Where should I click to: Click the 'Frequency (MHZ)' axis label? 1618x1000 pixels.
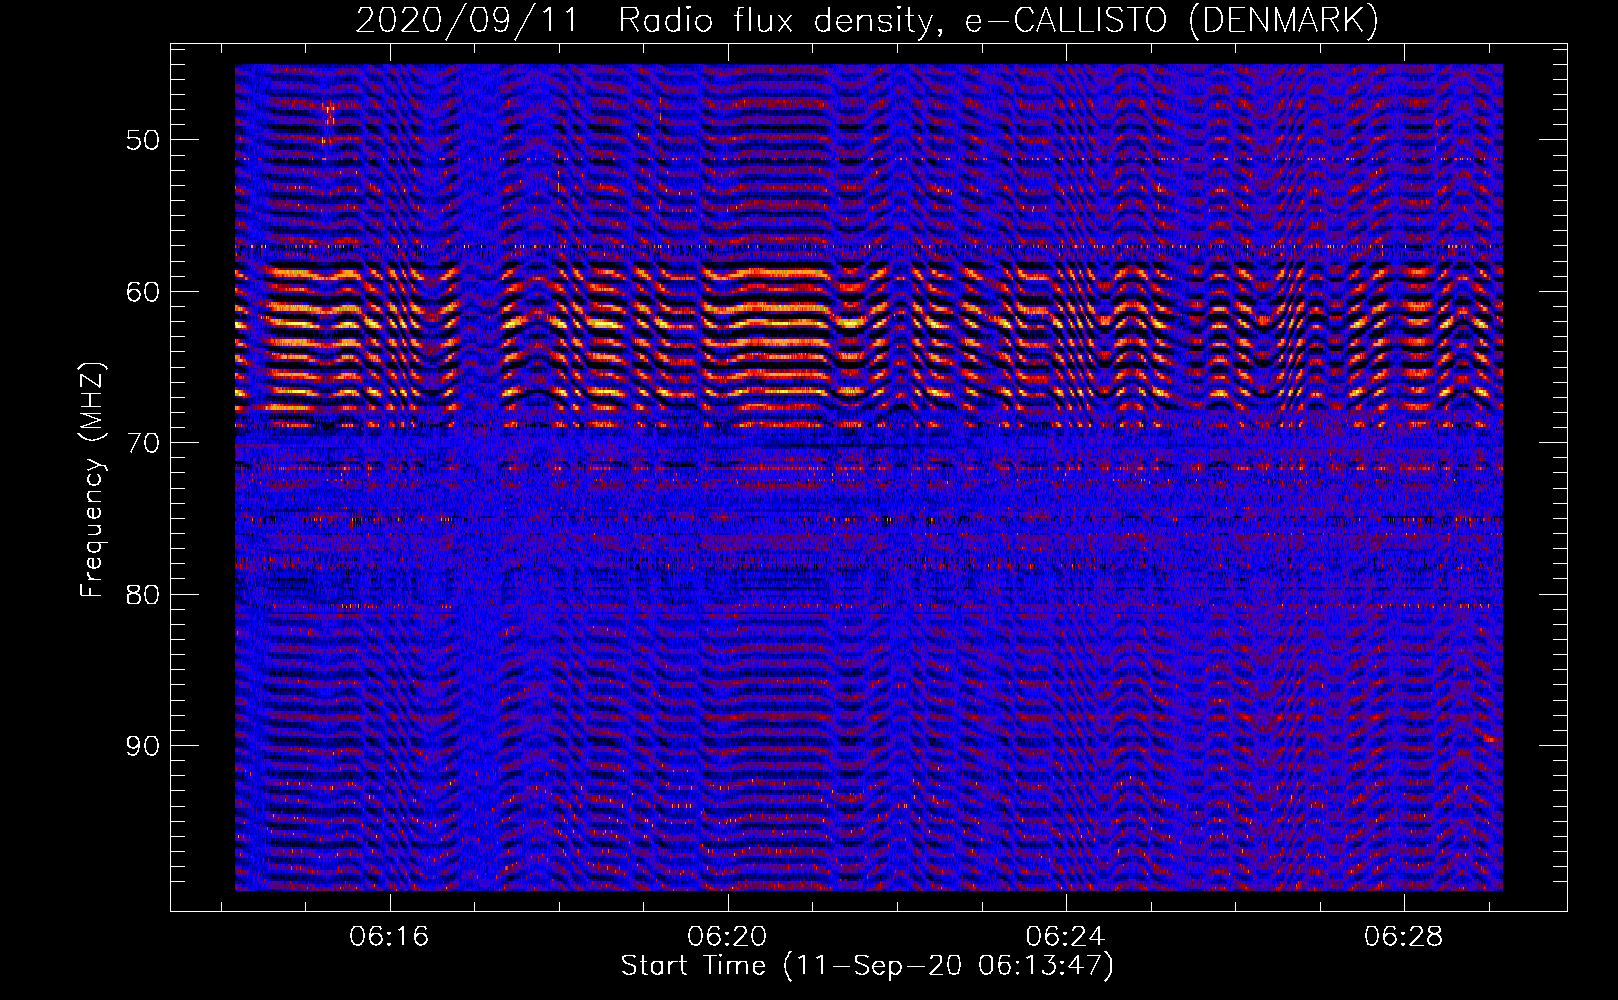pos(92,480)
